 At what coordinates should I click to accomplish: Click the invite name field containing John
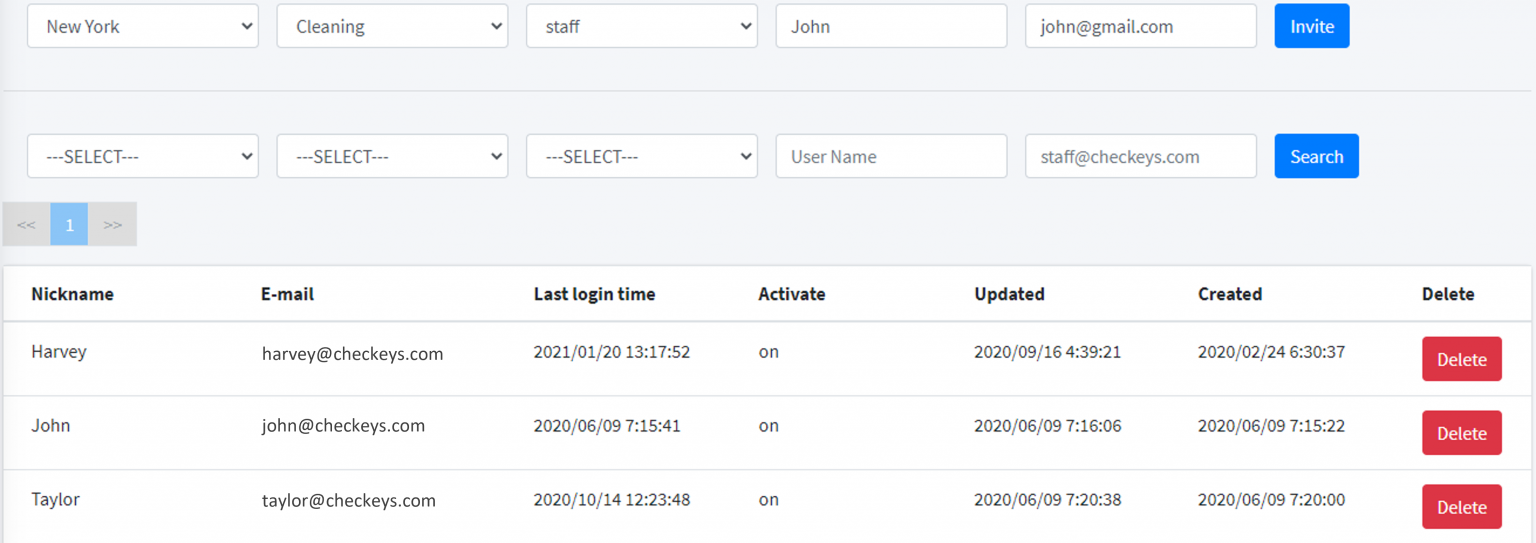(x=891, y=27)
